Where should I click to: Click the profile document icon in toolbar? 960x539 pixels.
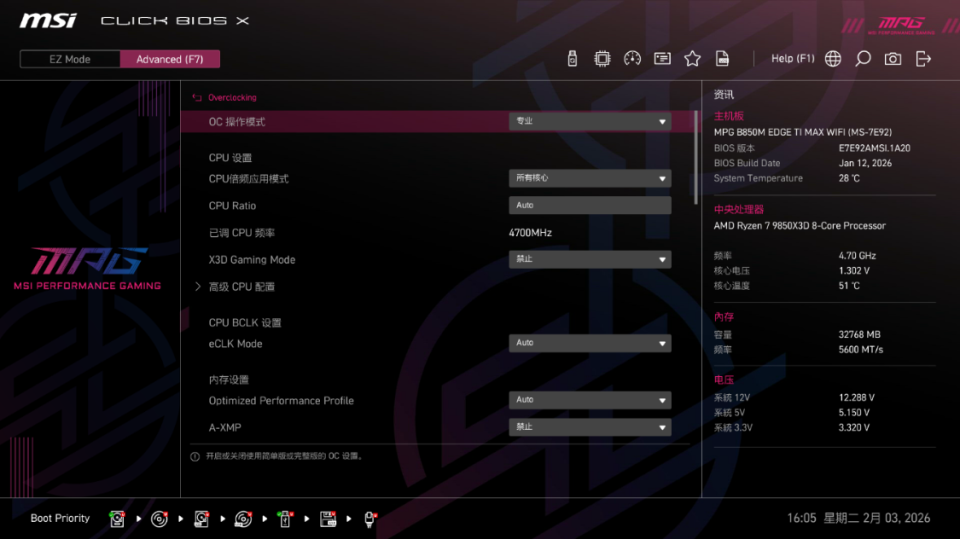(x=722, y=59)
